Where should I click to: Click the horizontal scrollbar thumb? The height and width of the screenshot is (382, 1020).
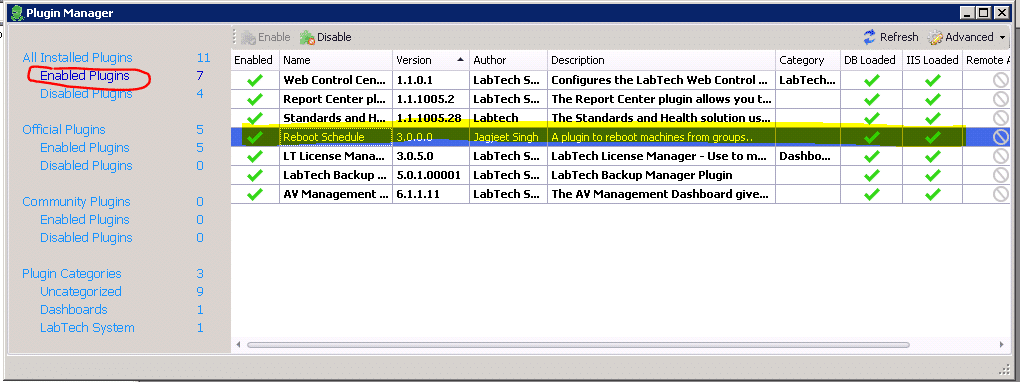point(578,344)
